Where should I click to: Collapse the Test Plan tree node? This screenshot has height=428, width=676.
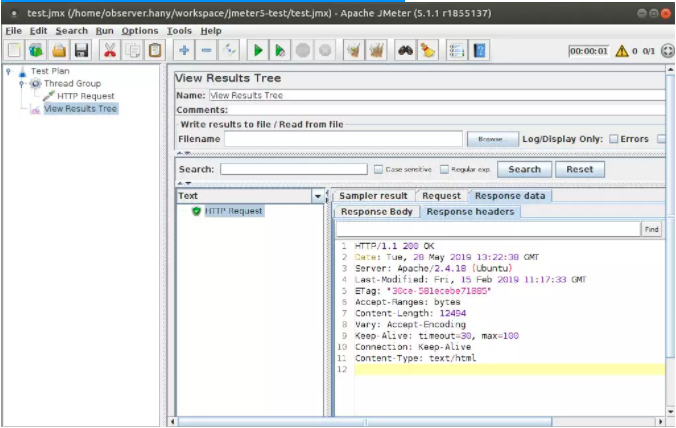pos(8,72)
